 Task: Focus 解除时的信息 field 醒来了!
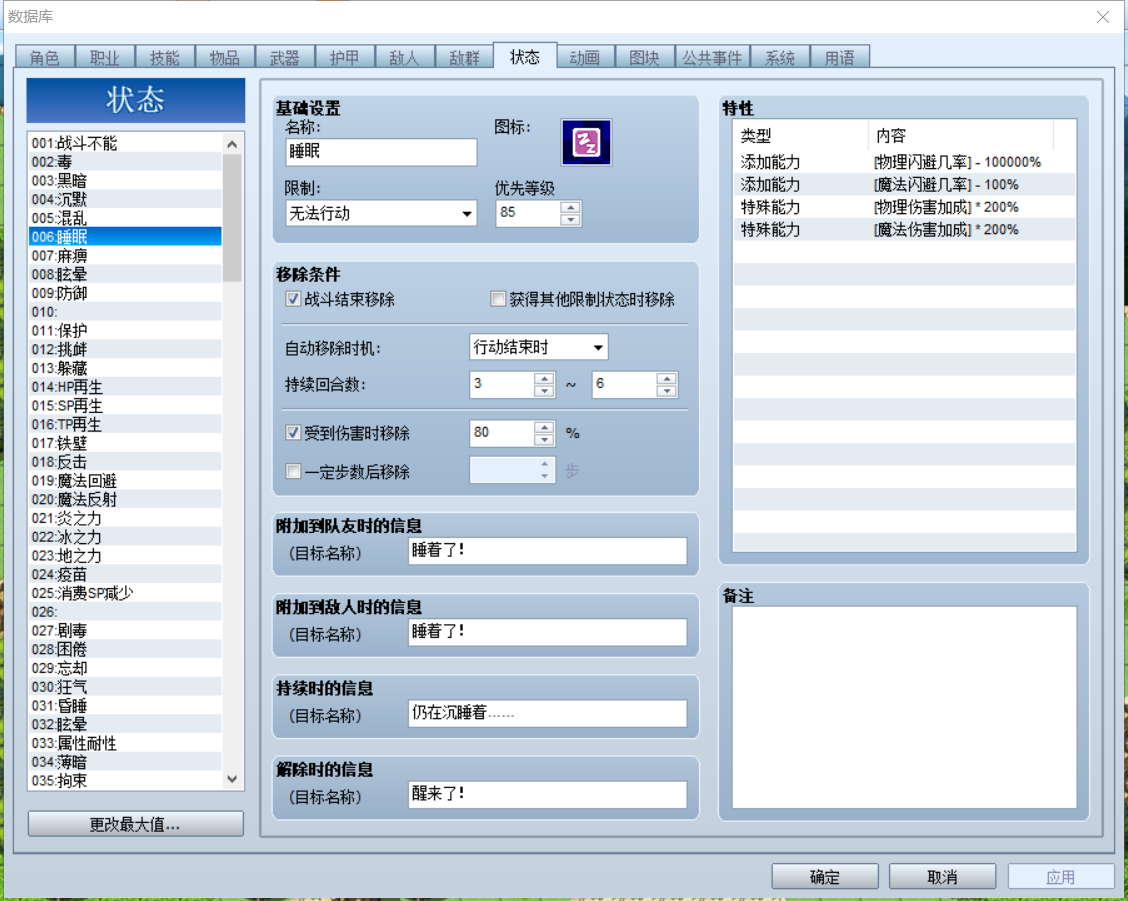pyautogui.click(x=547, y=795)
